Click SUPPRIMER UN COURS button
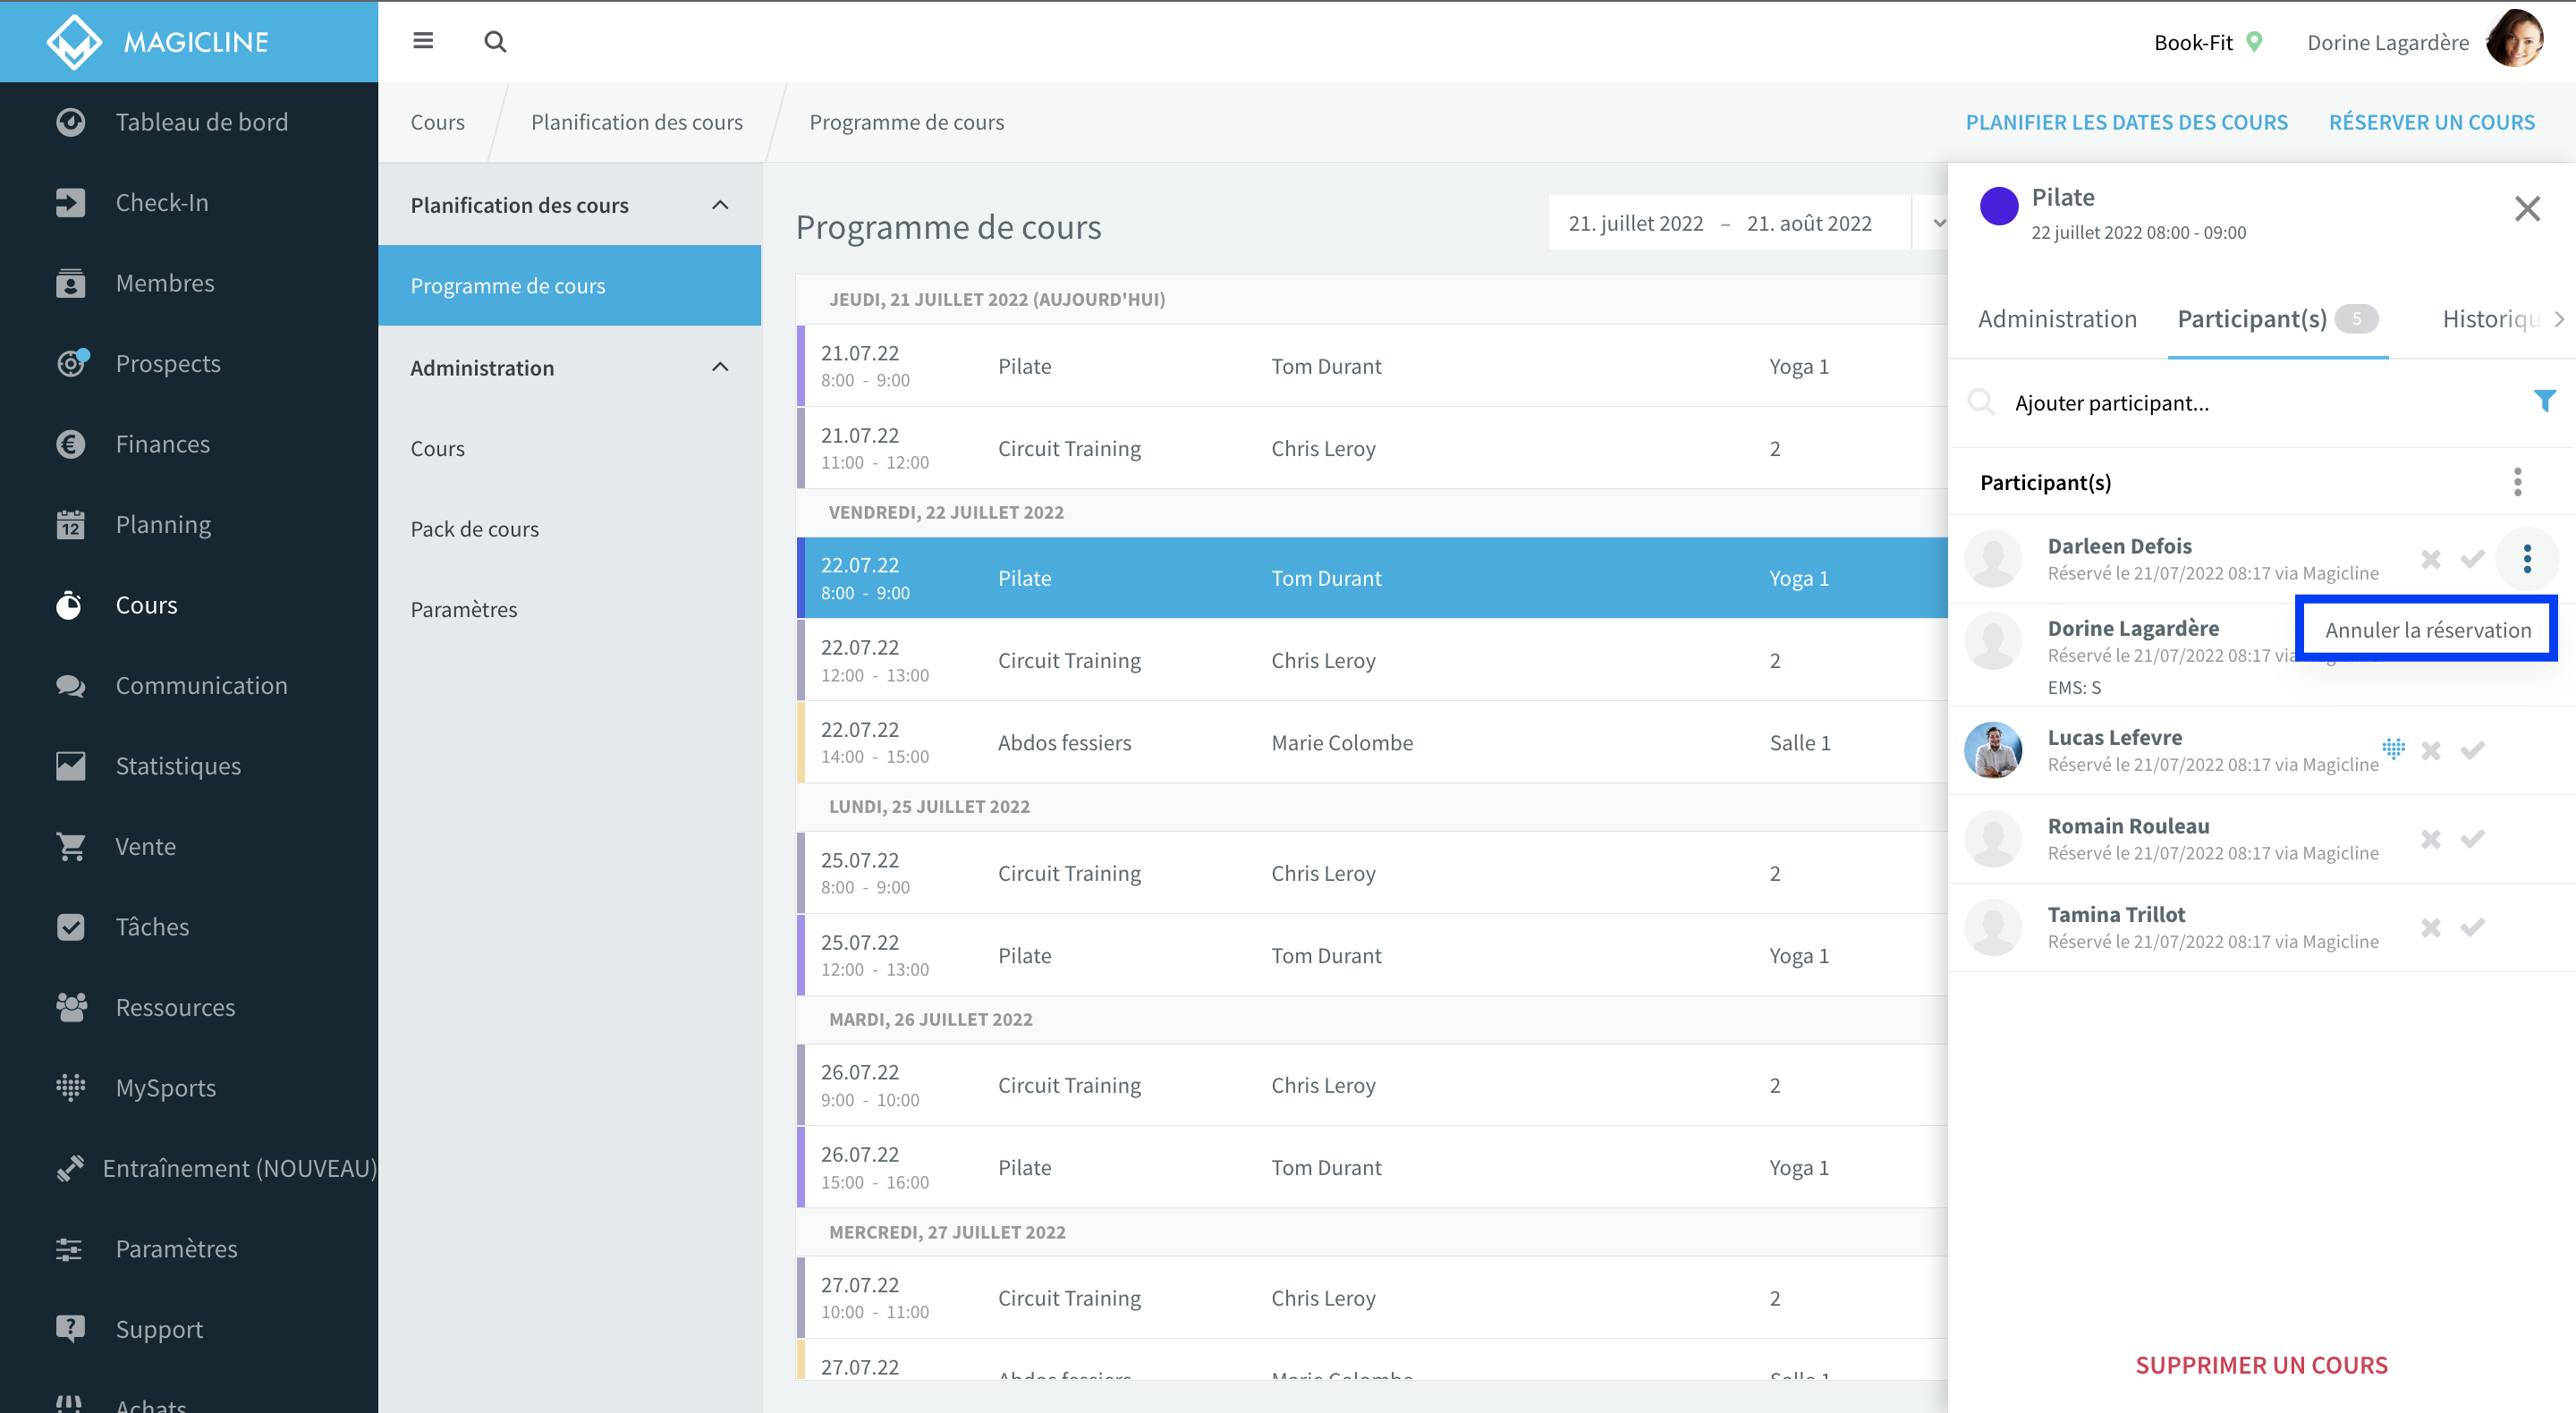 (2261, 1365)
